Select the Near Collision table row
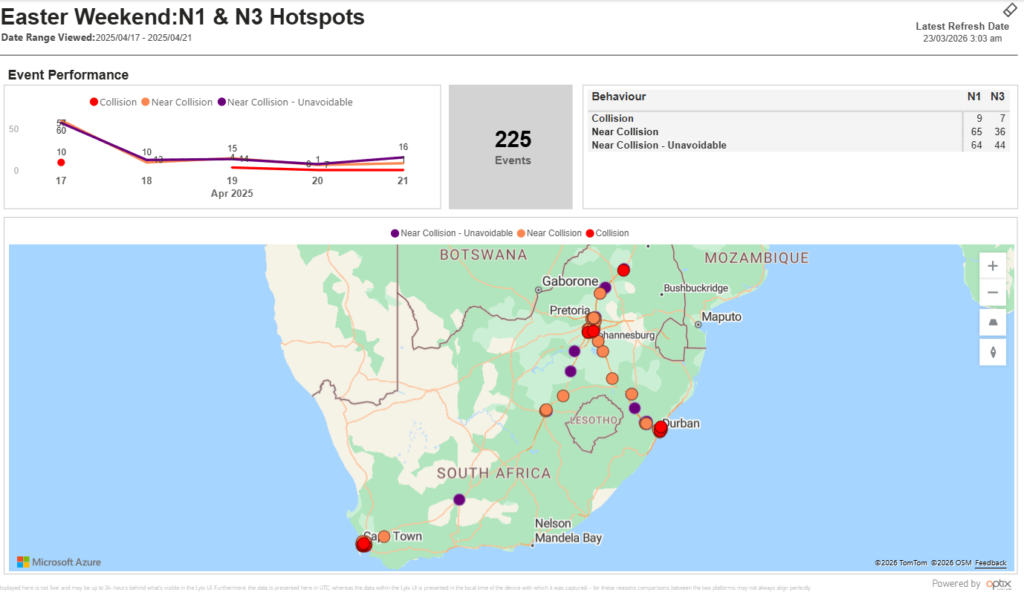 click(625, 132)
